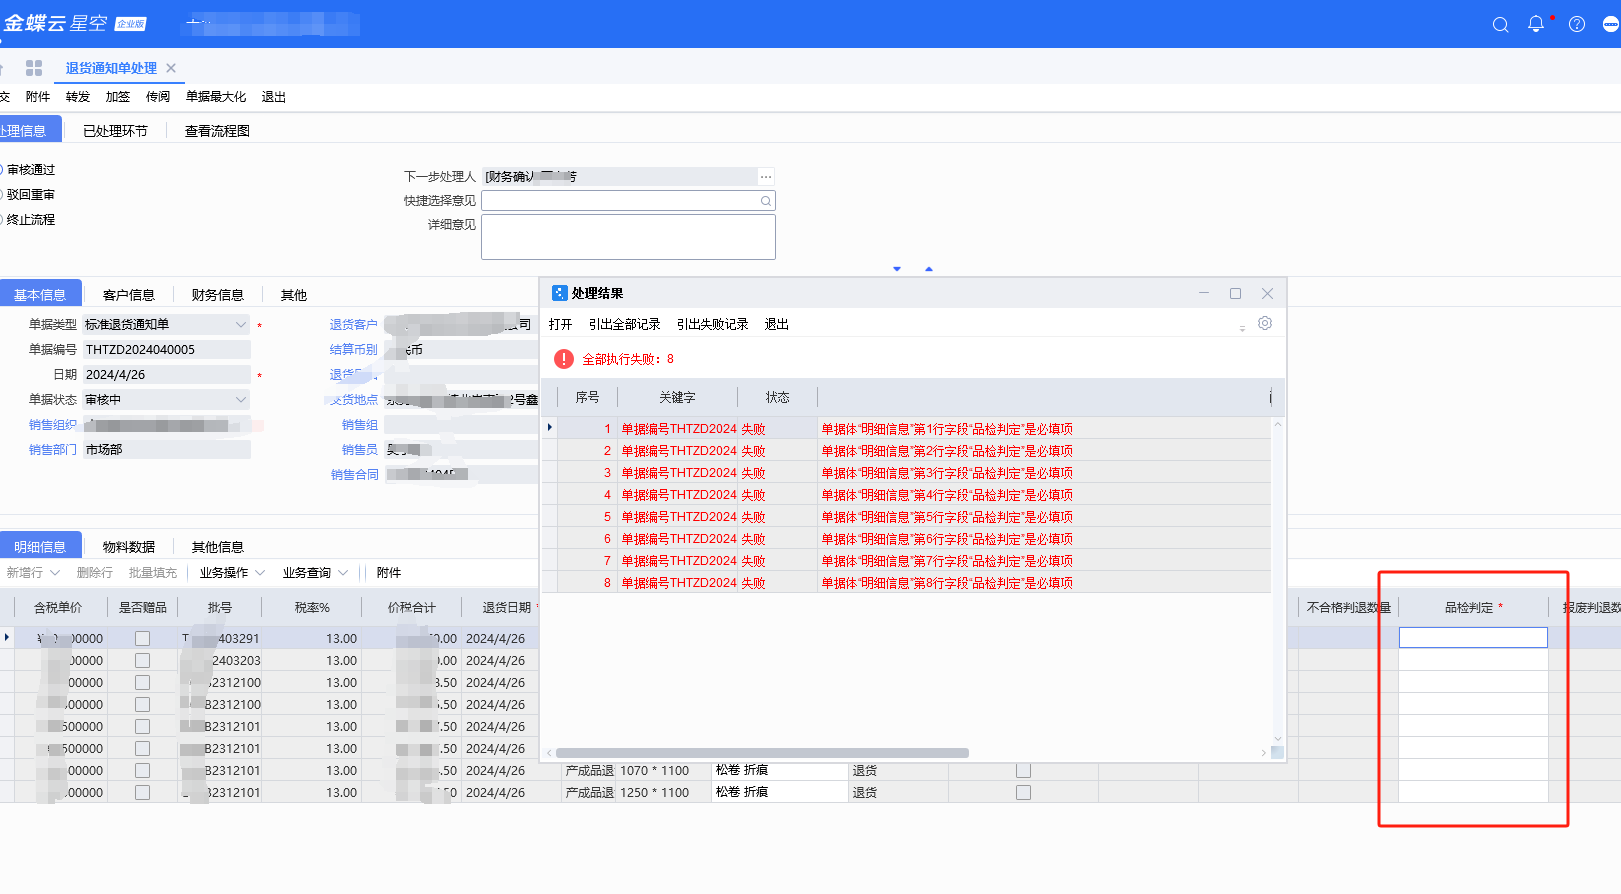Open the notifications bell icon
The width and height of the screenshot is (1621, 894).
(1536, 24)
